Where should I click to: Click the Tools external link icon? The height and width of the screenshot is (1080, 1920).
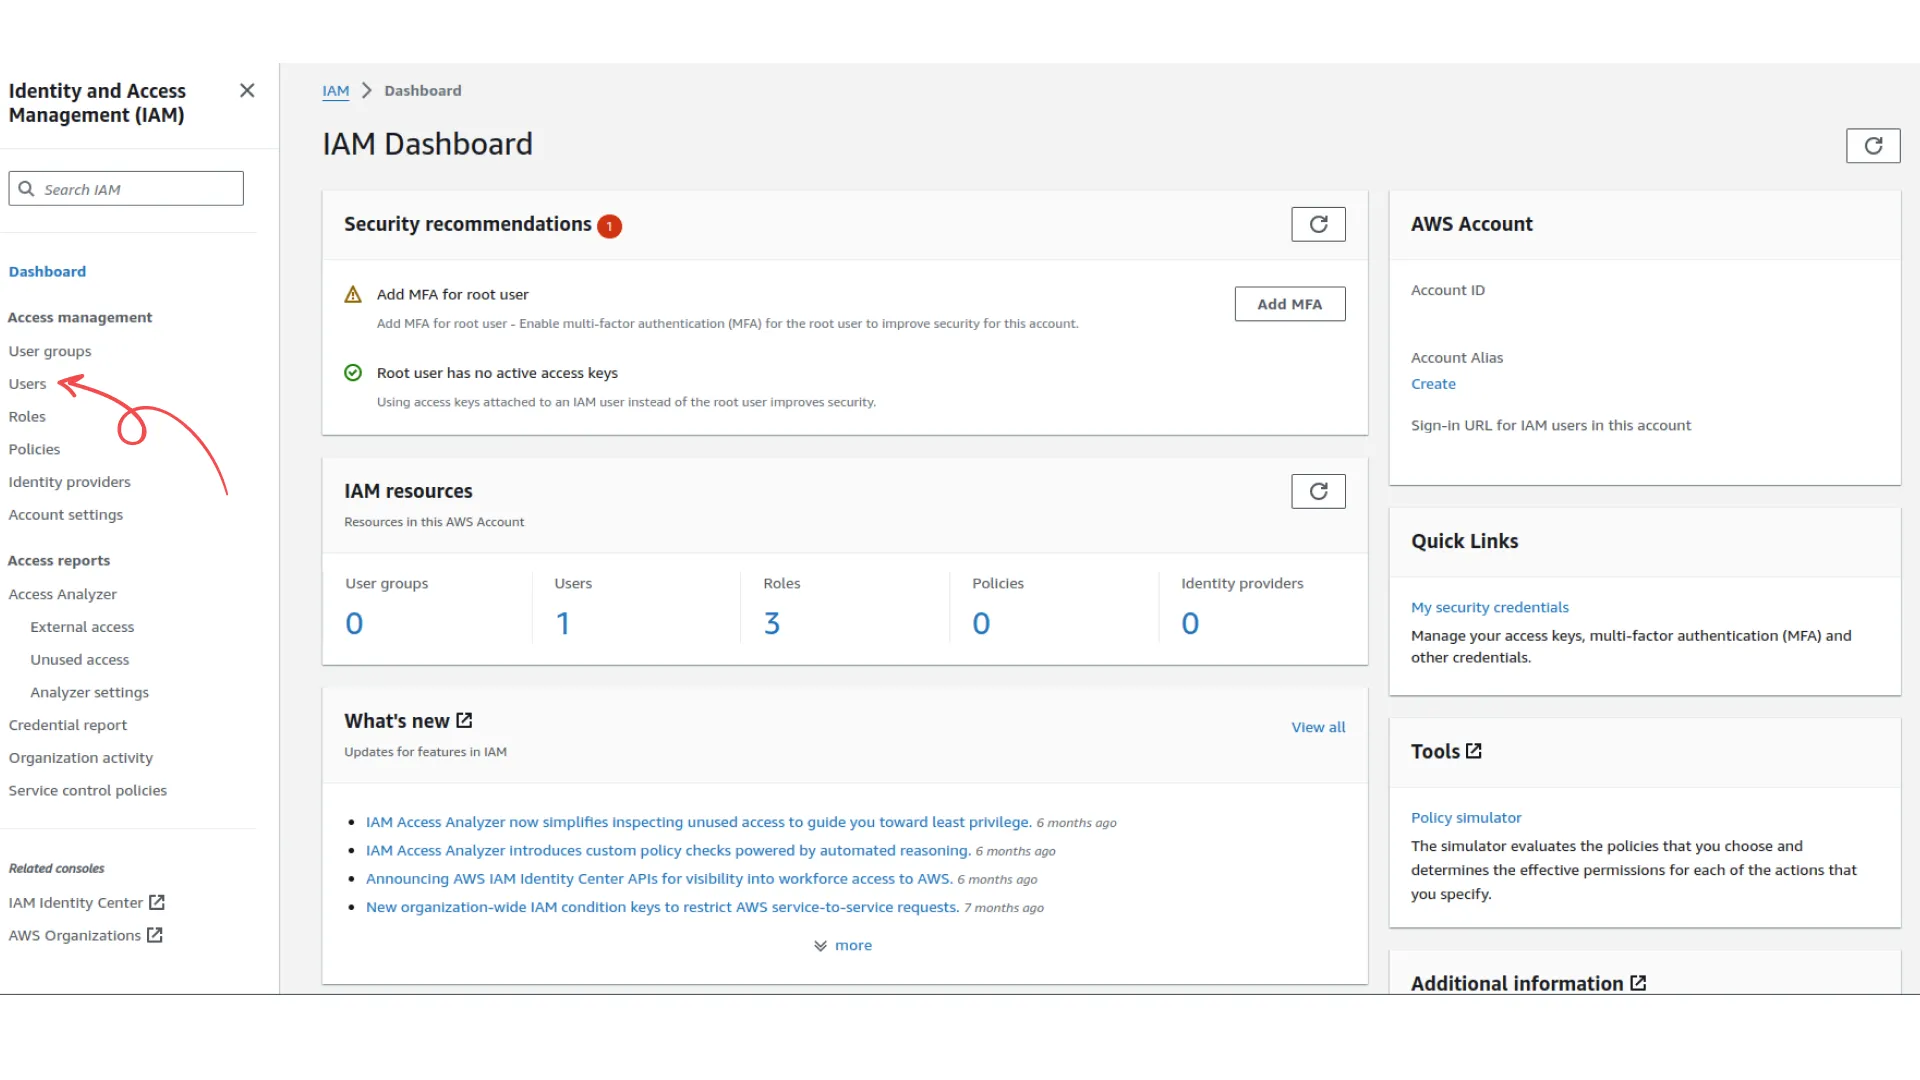coord(1473,751)
